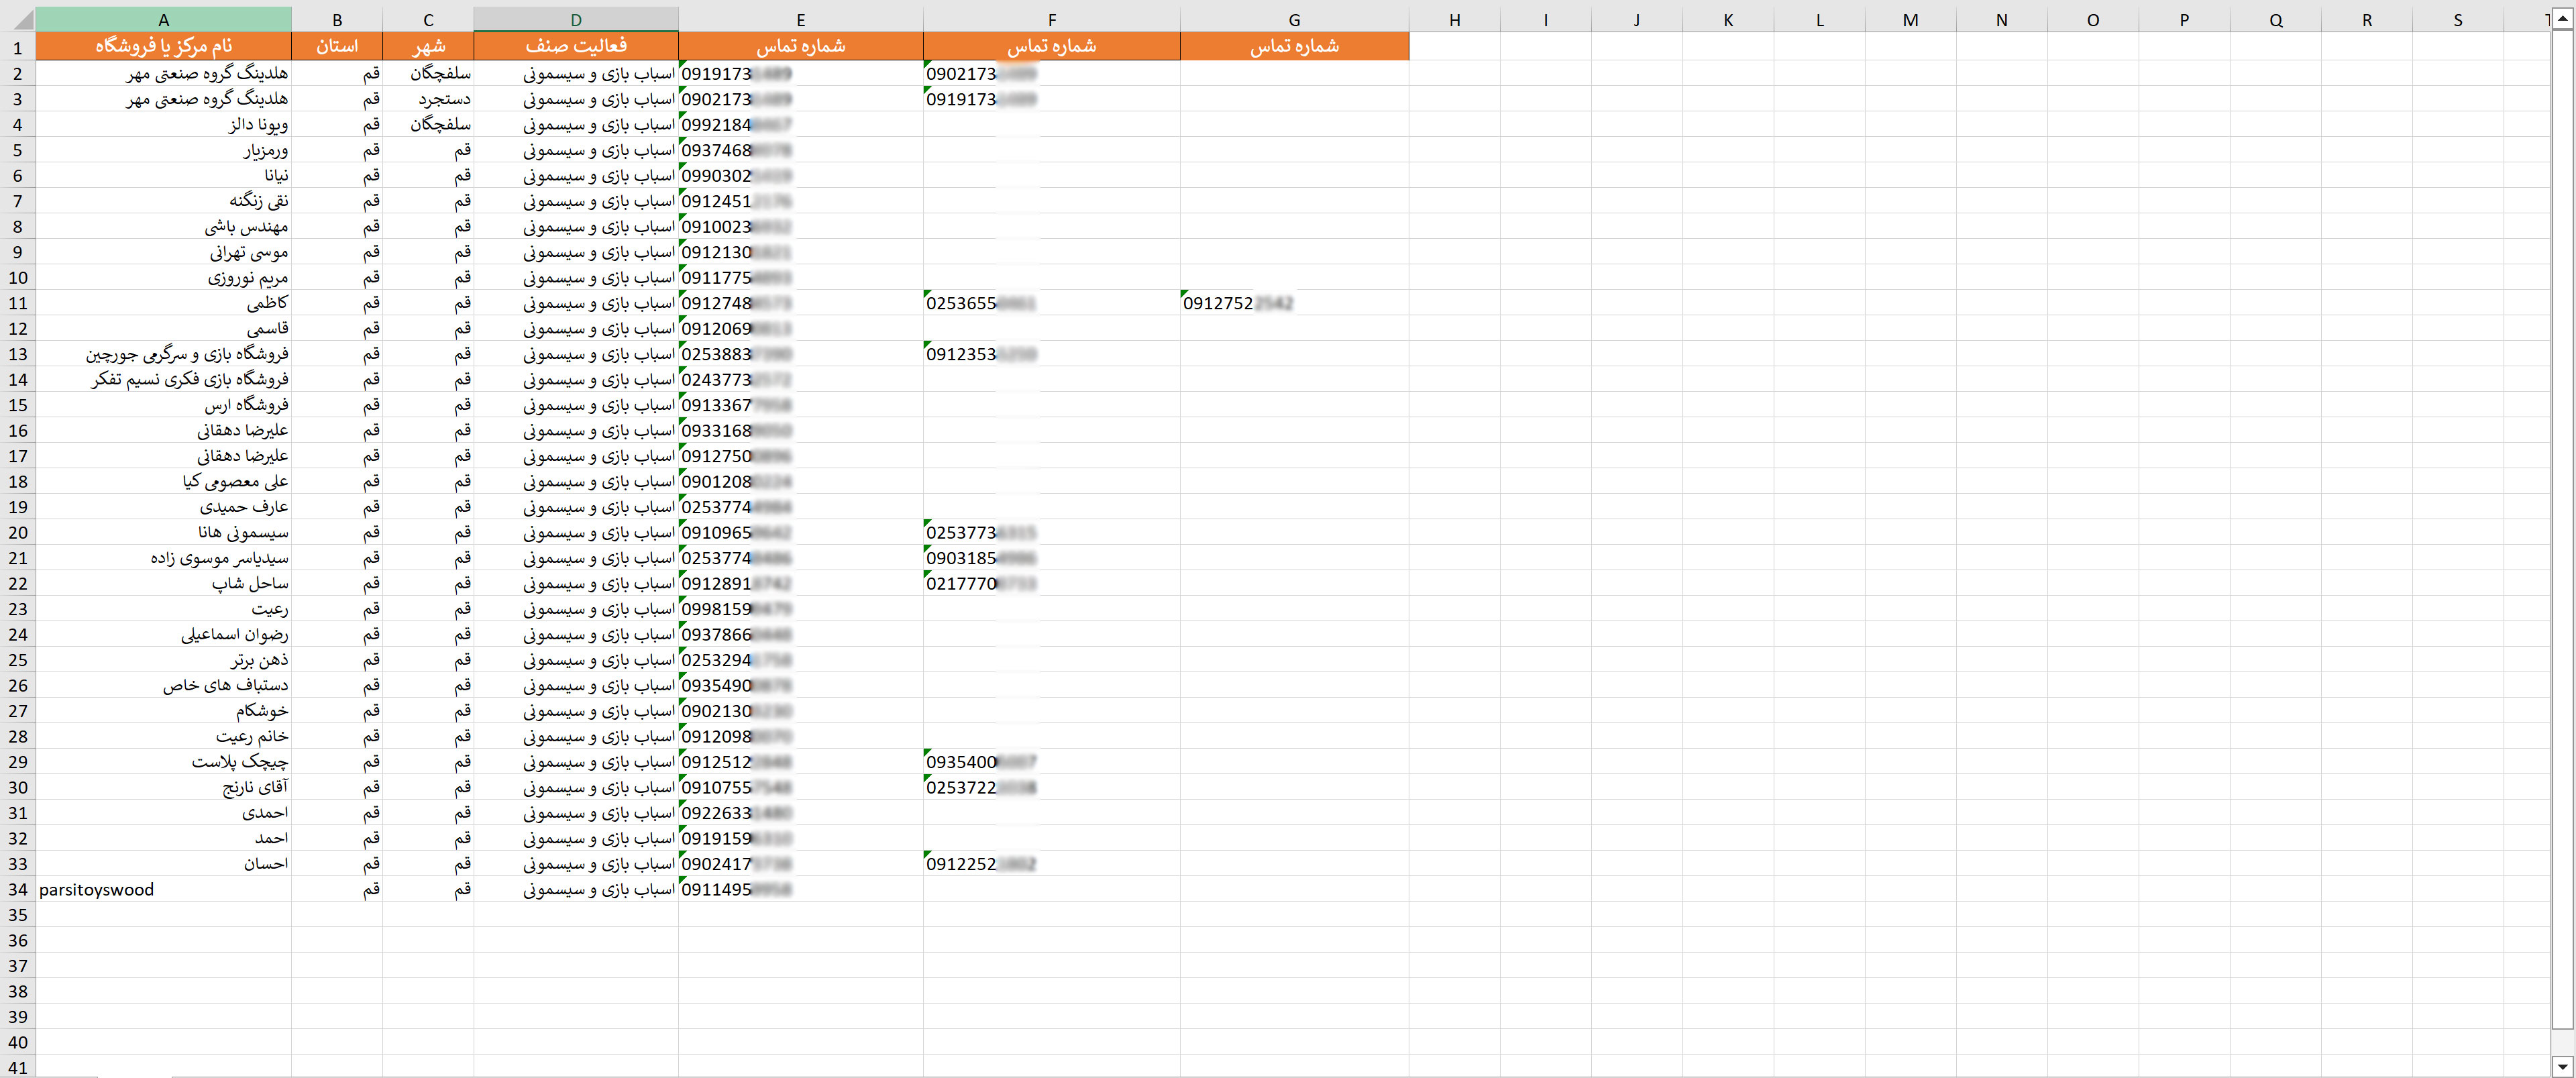Screen dimensions: 2576x1078
Task: Click header cell 'نام مرکز یا فروشگاه'
Action: click(x=163, y=46)
